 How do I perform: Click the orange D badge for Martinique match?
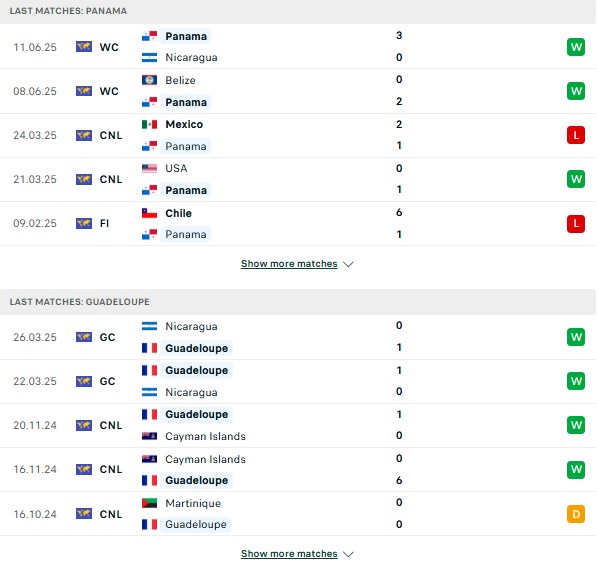click(576, 514)
